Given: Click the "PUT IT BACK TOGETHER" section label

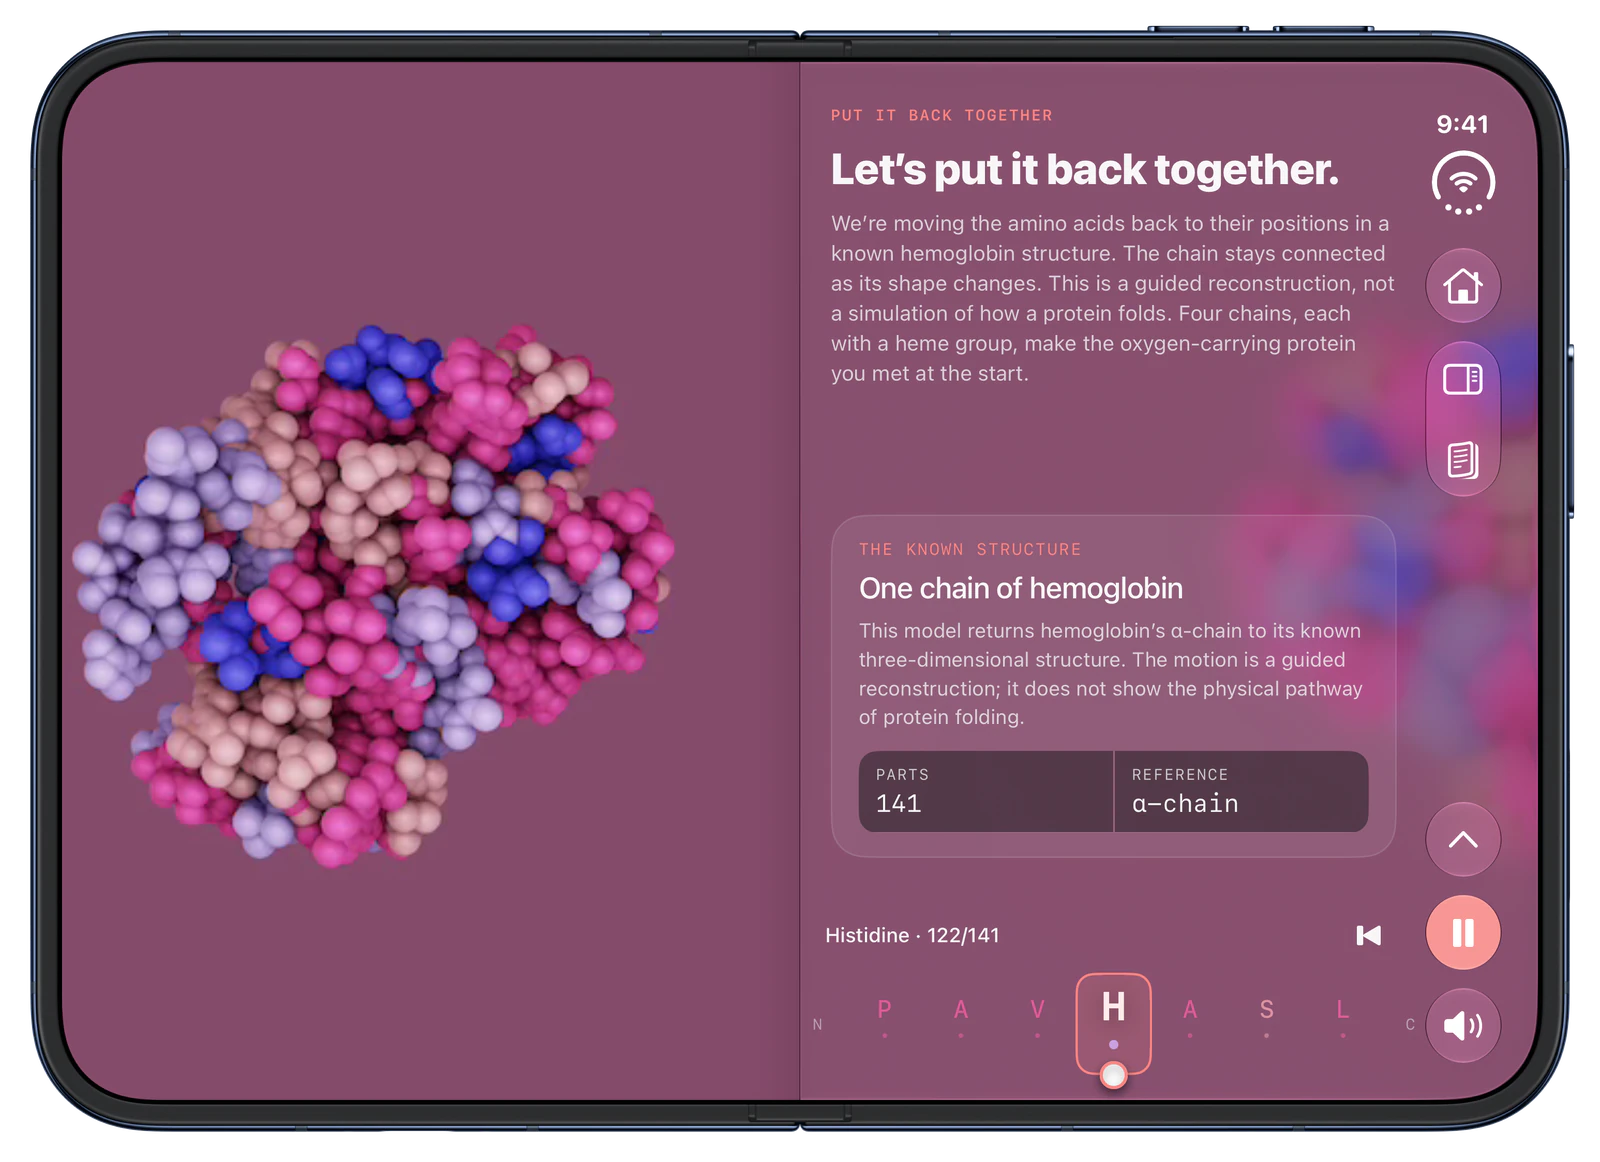Looking at the screenshot, I should (x=942, y=116).
